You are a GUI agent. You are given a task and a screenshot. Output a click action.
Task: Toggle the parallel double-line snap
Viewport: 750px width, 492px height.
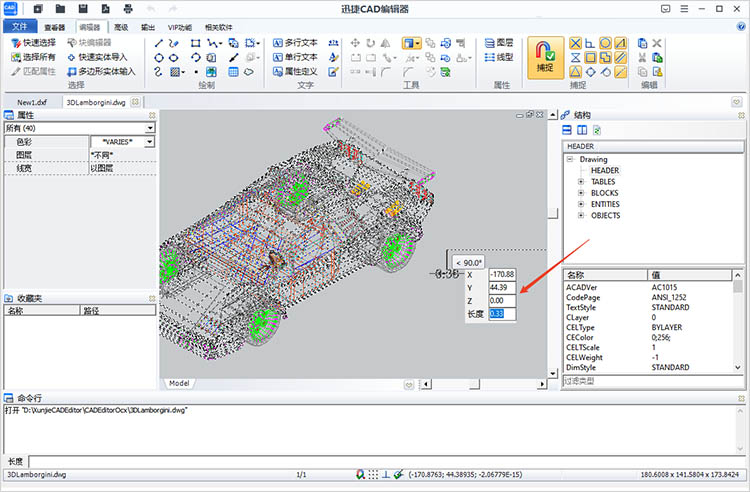[x=621, y=58]
